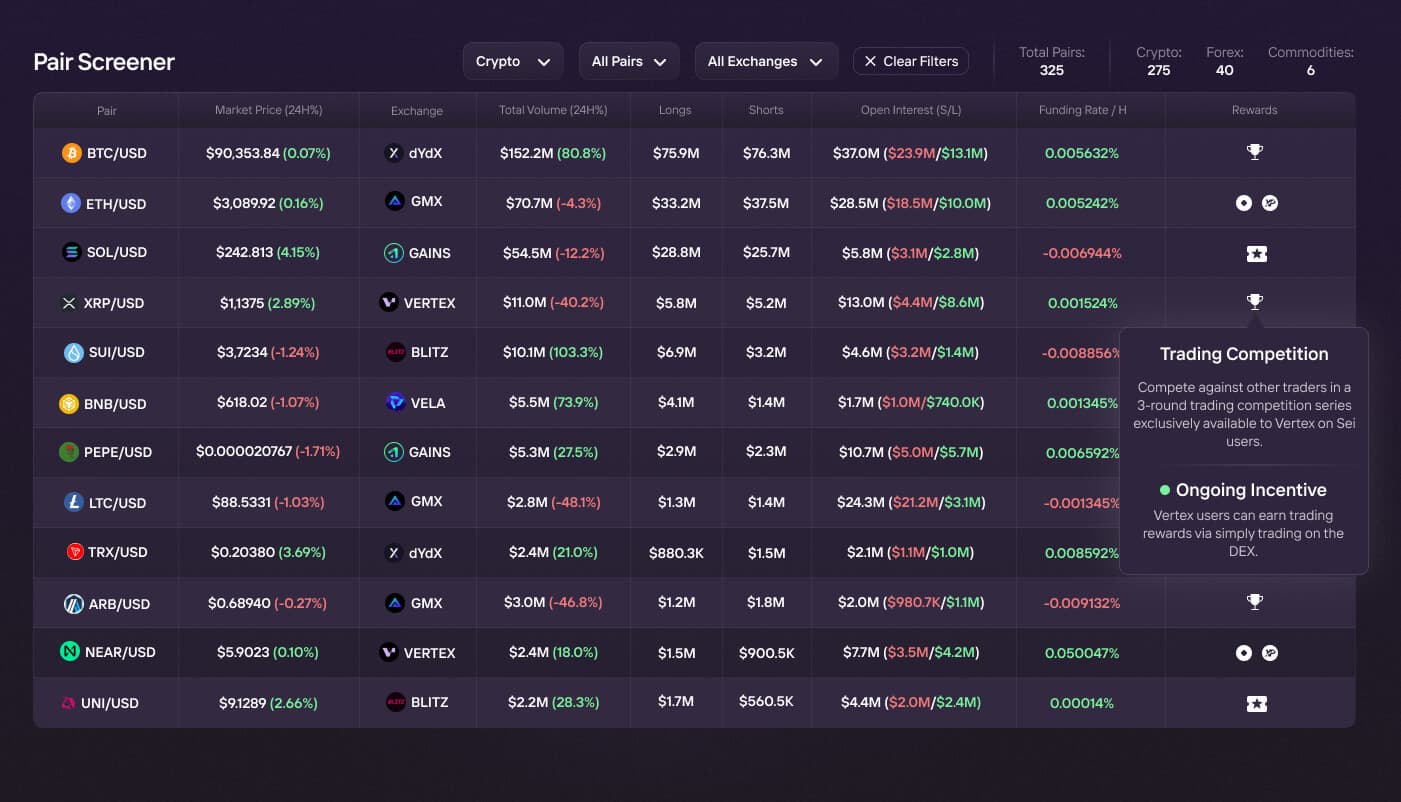Sort by the Rewards column header

coord(1254,110)
